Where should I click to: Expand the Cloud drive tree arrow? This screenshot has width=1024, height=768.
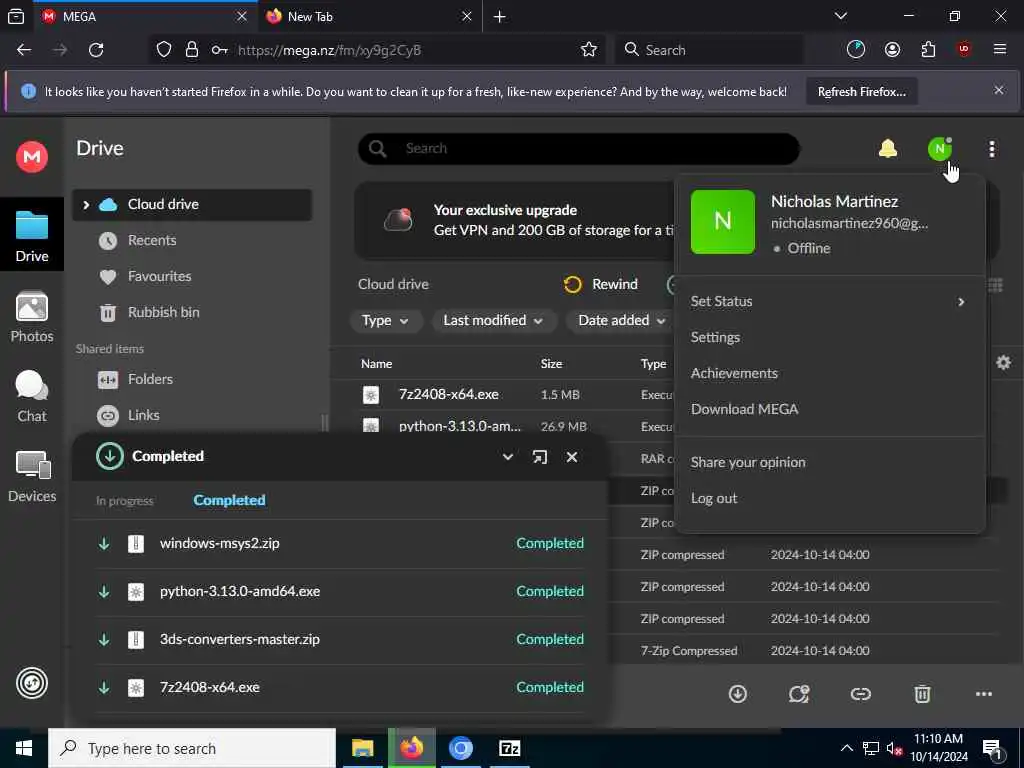[x=86, y=205]
